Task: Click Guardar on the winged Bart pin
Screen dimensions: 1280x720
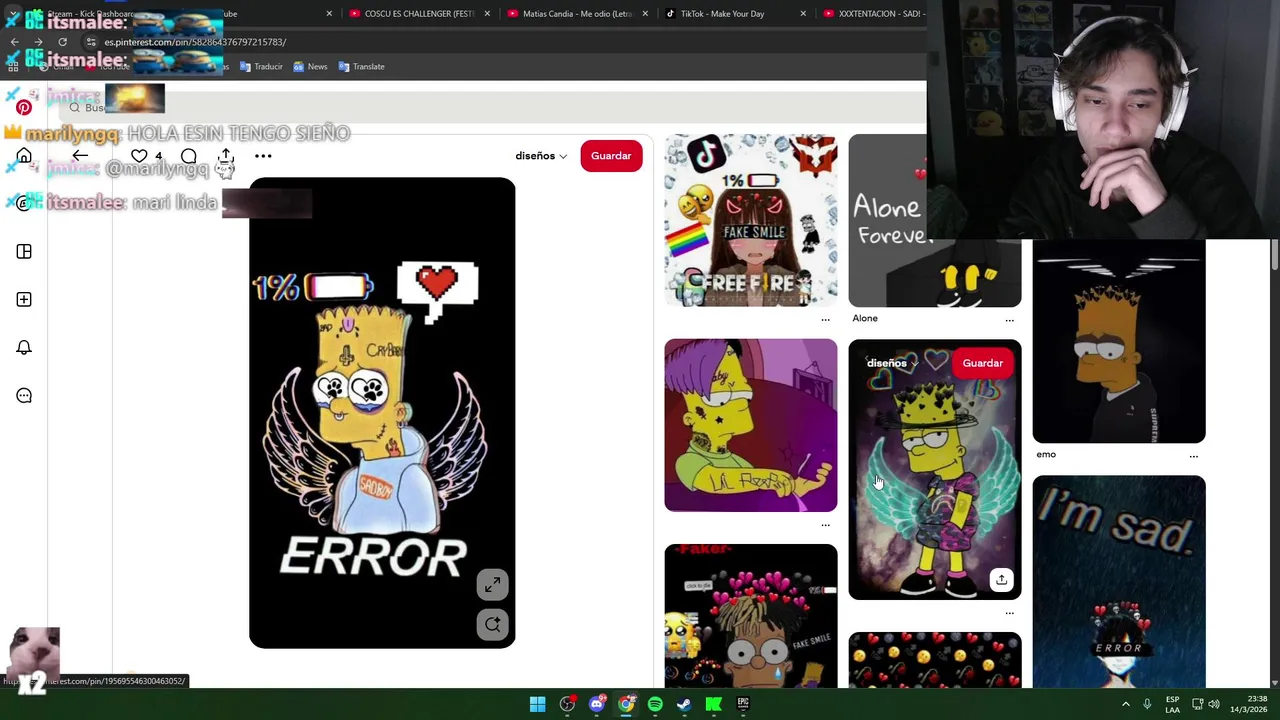Action: pos(983,363)
